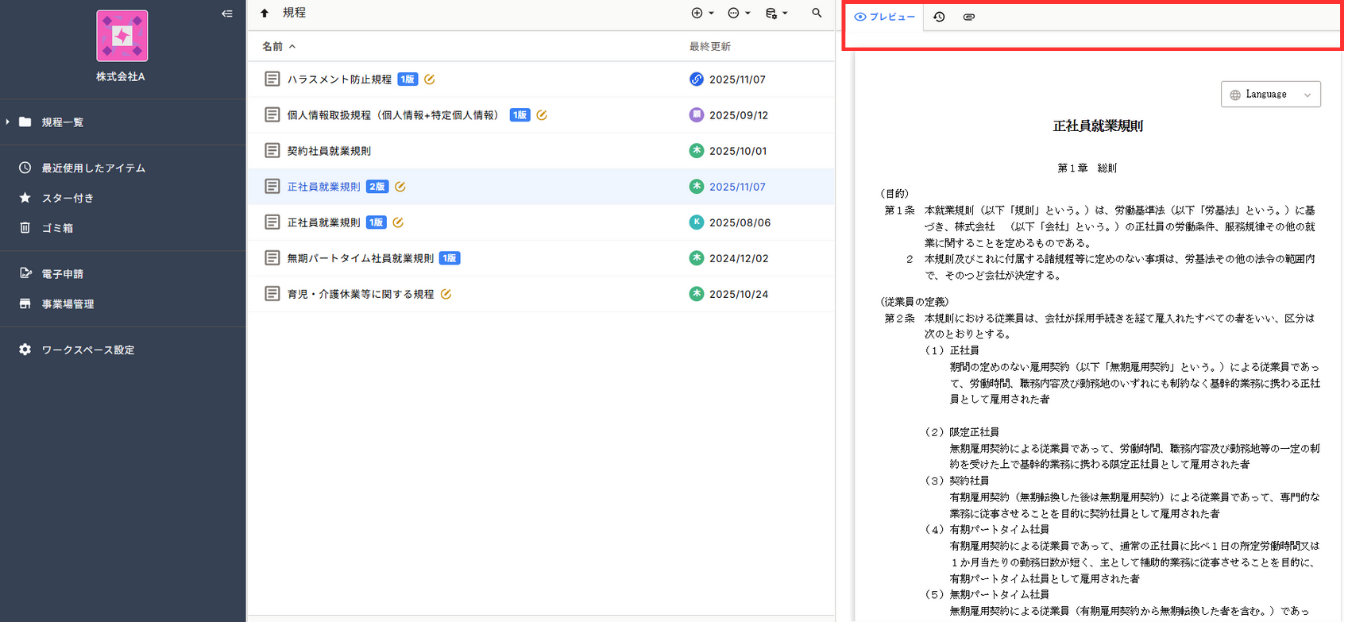Open the document settings dropdown in the toolbar

click(776, 13)
